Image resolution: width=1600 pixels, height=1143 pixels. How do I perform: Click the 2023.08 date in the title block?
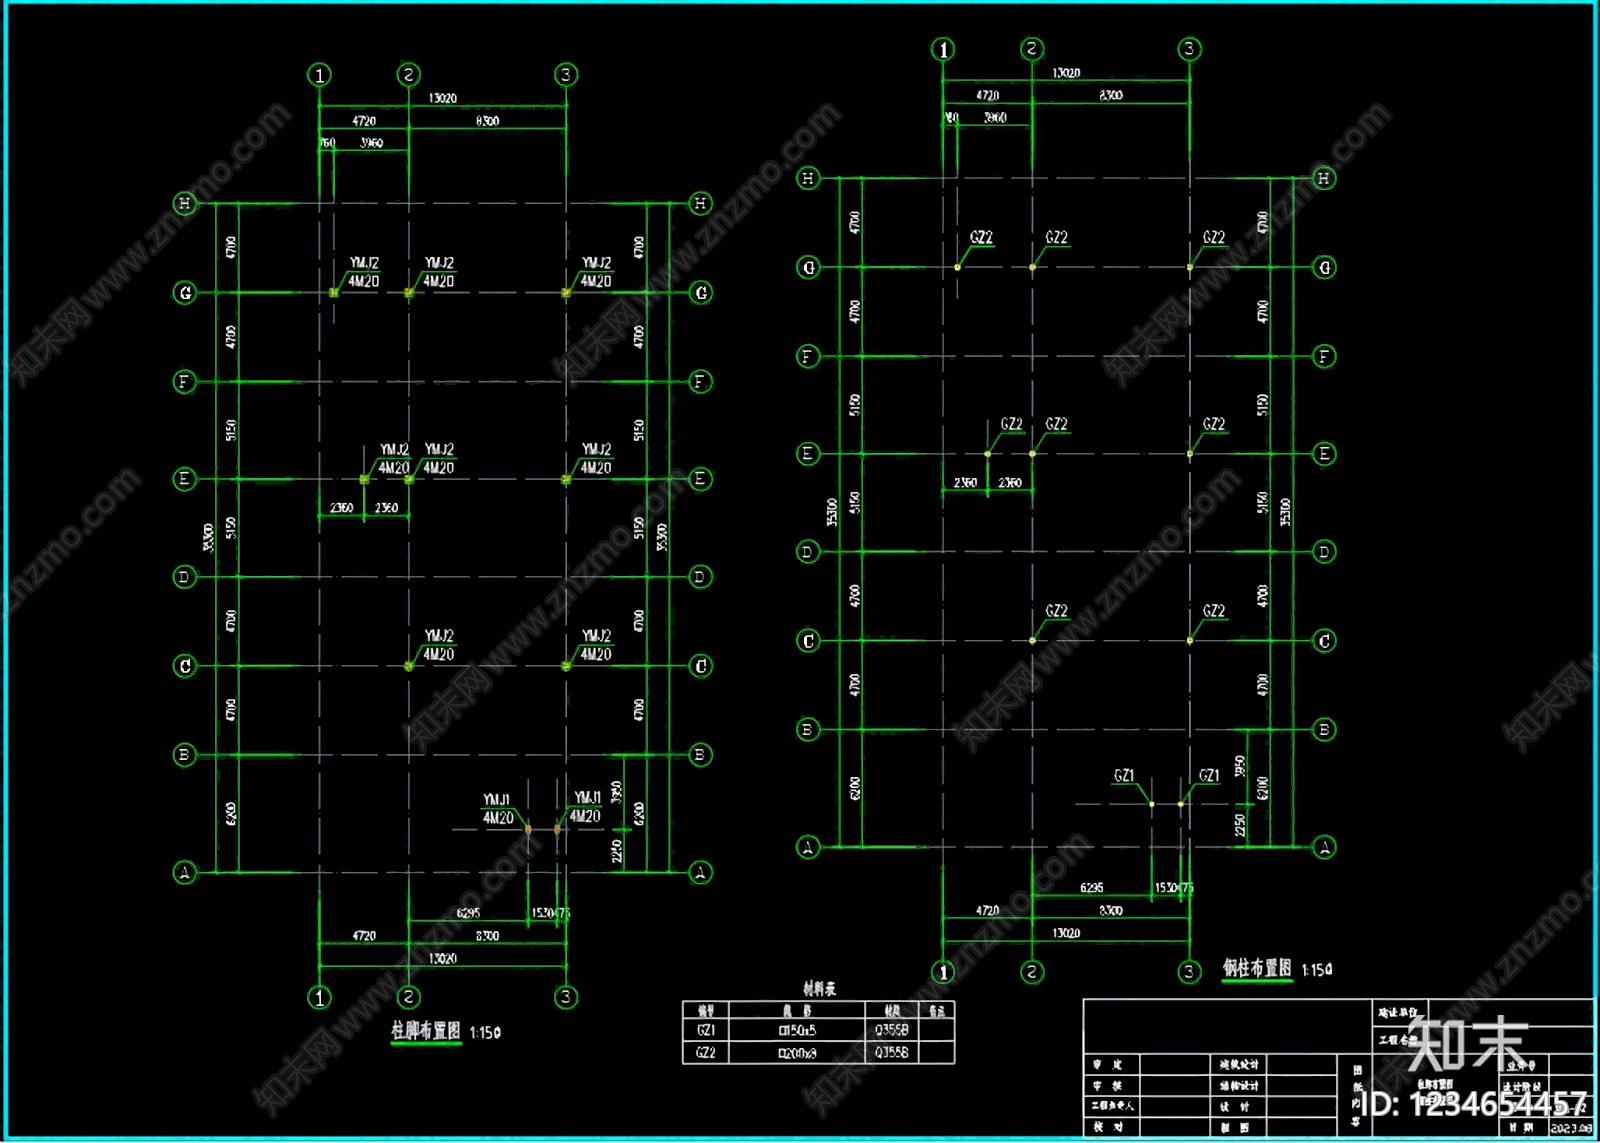[x=1571, y=1128]
